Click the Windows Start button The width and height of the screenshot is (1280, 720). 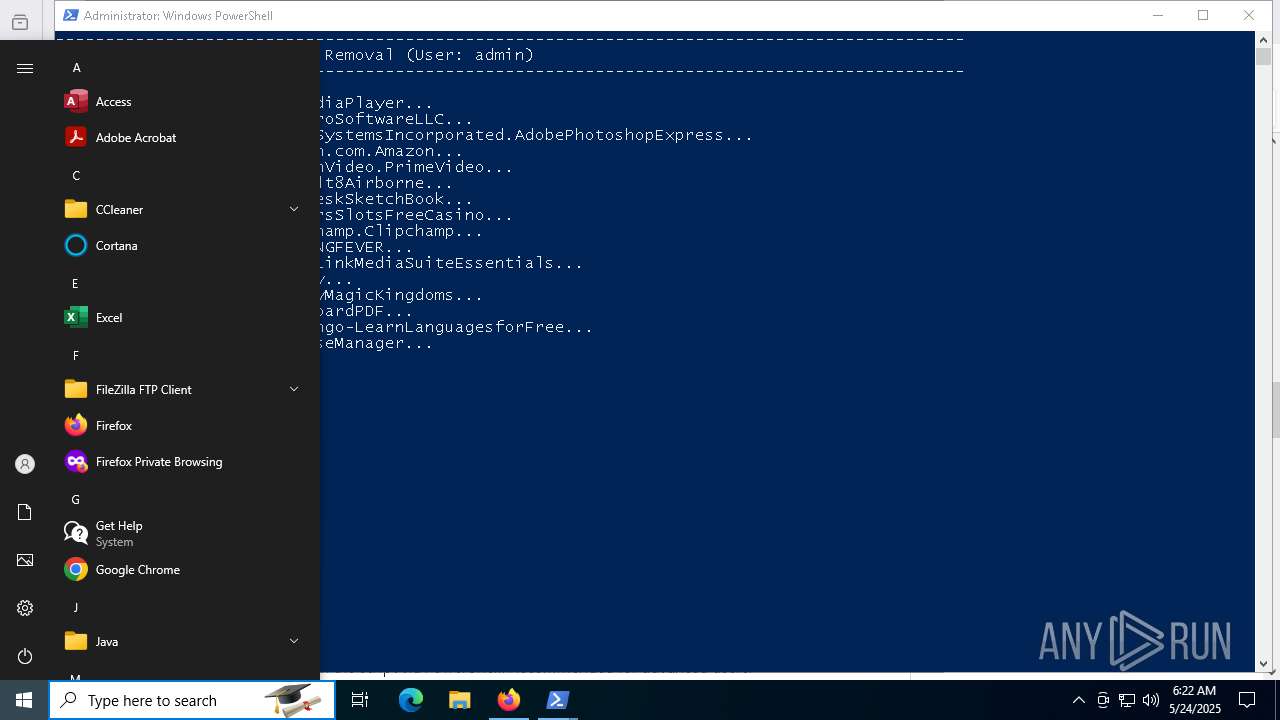pyautogui.click(x=24, y=700)
